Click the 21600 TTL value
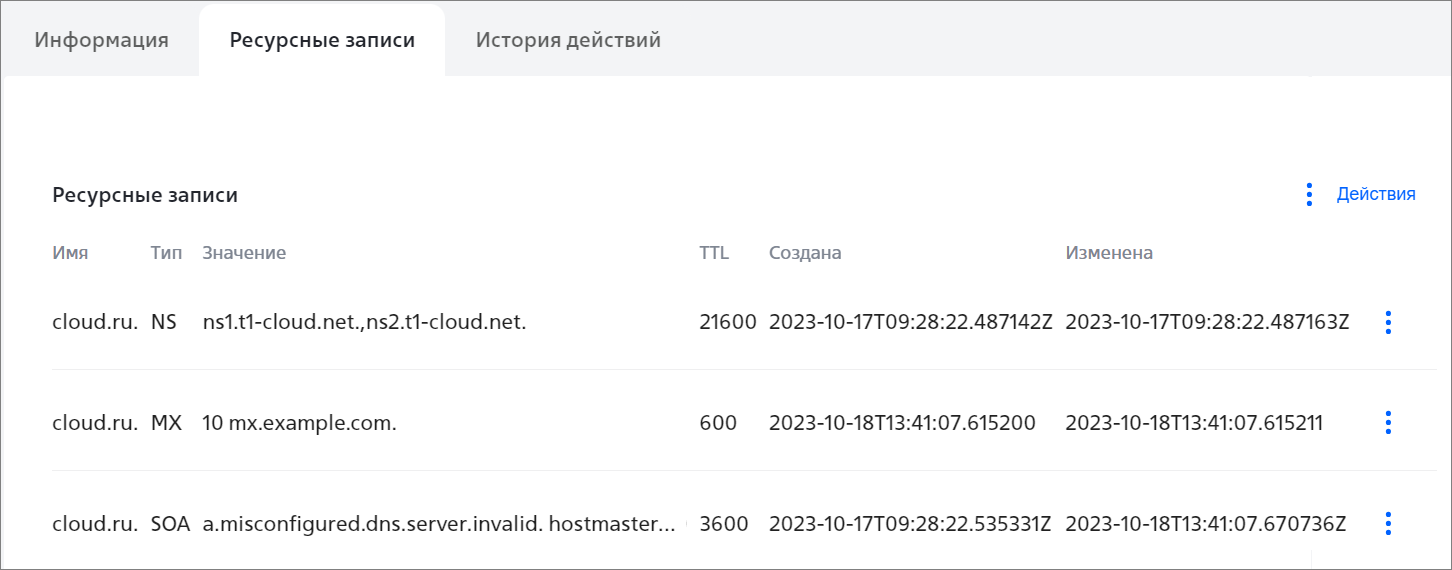Image resolution: width=1452 pixels, height=570 pixels. [728, 322]
